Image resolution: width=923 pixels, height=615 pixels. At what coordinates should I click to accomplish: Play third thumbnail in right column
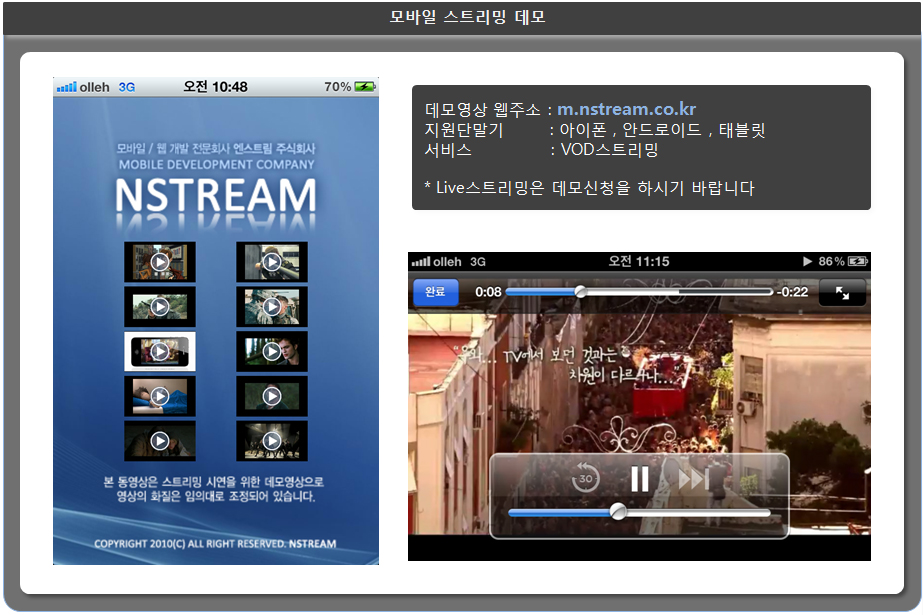(x=272, y=352)
